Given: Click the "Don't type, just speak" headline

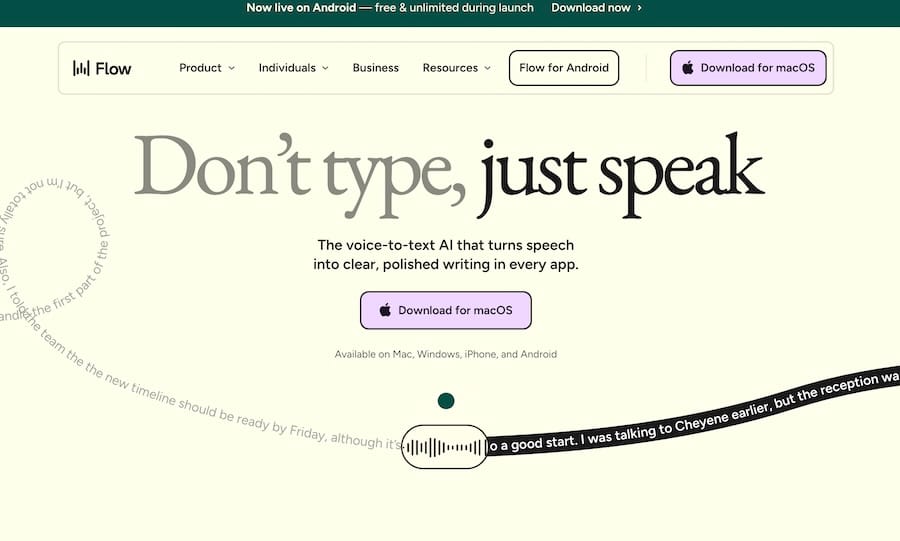Looking at the screenshot, I should [x=449, y=175].
